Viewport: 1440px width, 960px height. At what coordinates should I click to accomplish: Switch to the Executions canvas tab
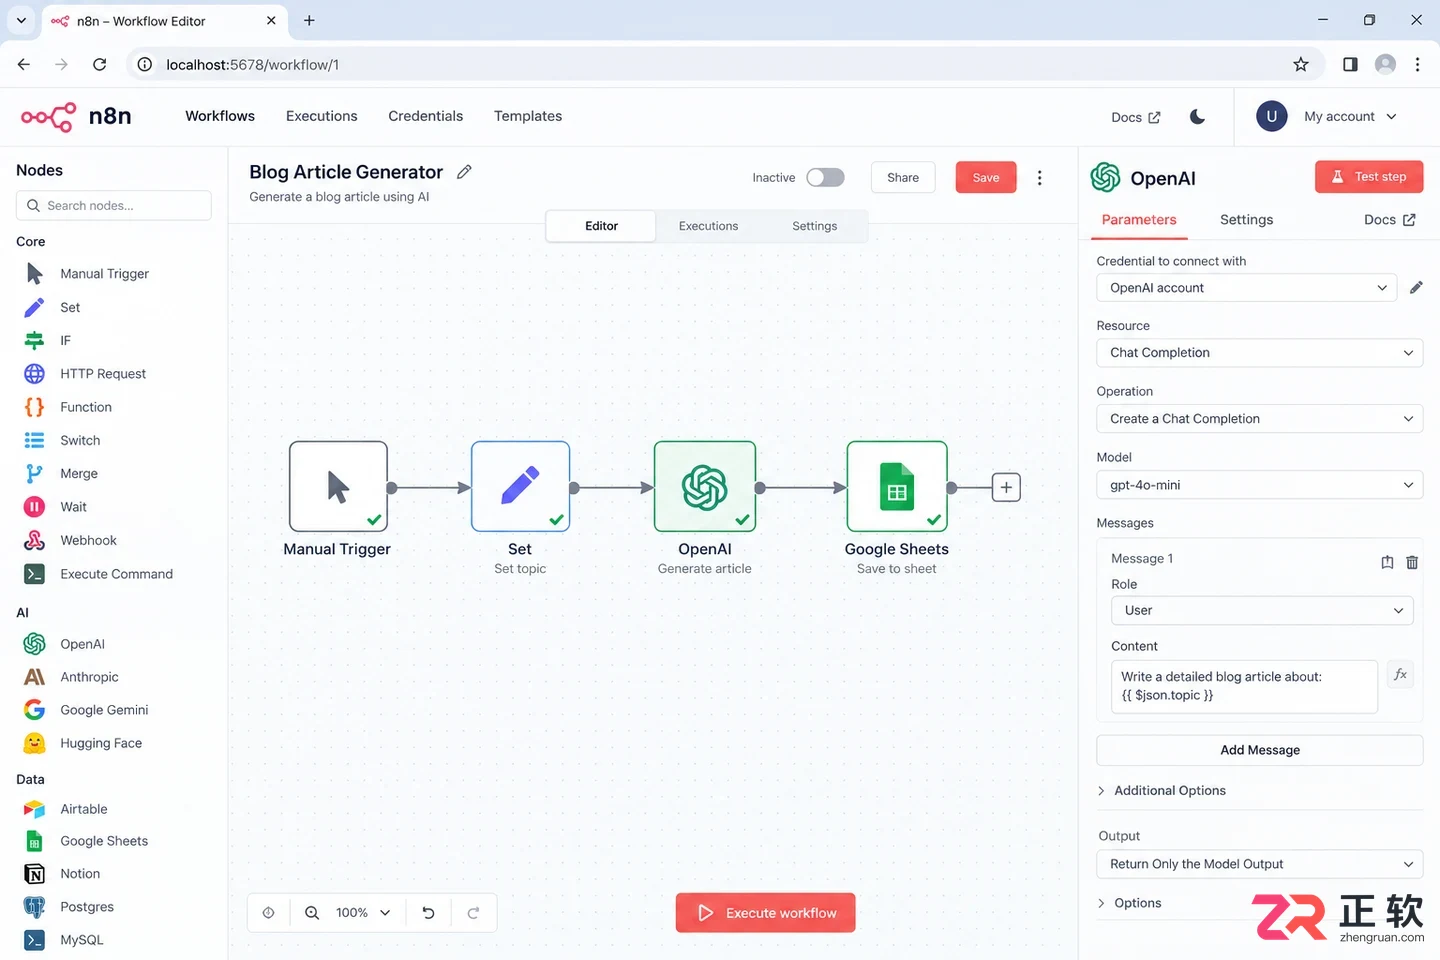pos(708,226)
